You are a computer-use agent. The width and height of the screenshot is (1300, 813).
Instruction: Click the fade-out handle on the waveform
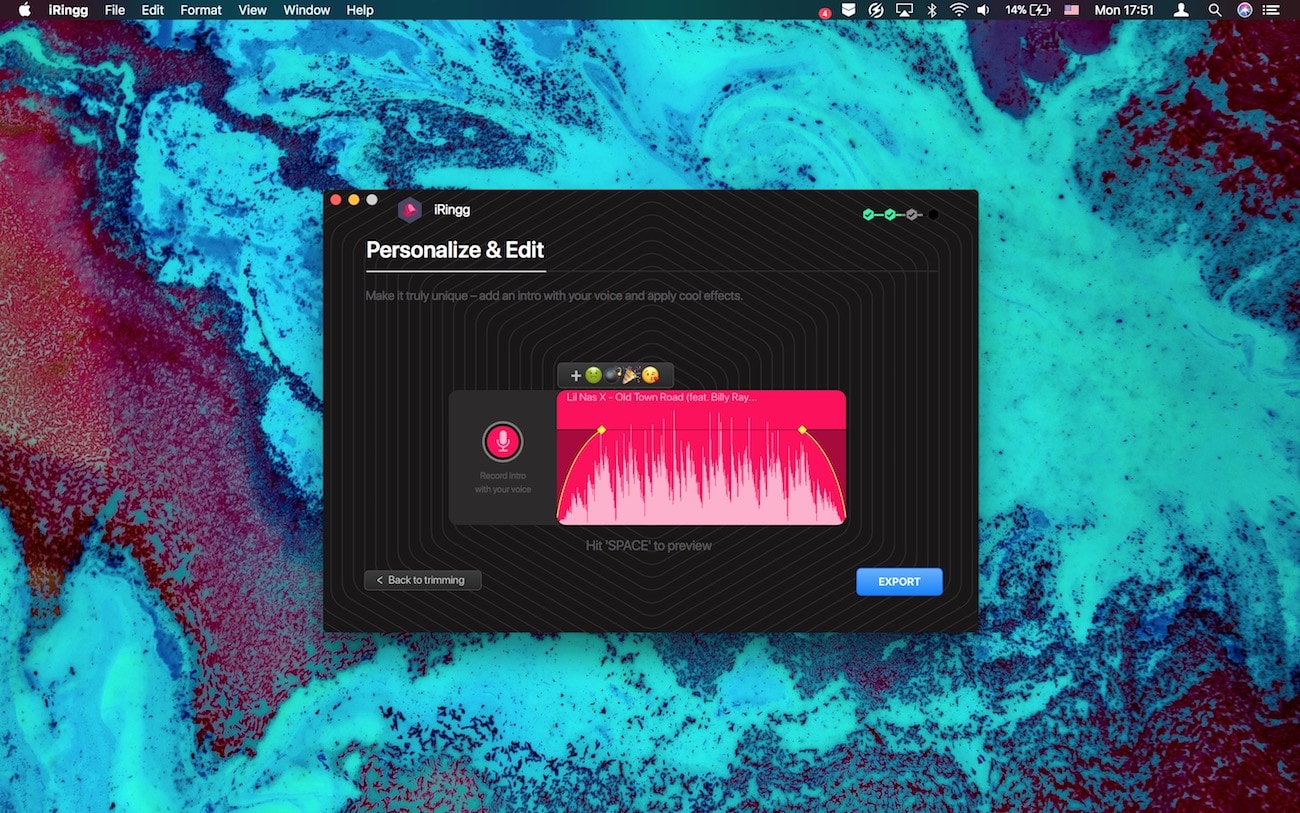(x=802, y=430)
